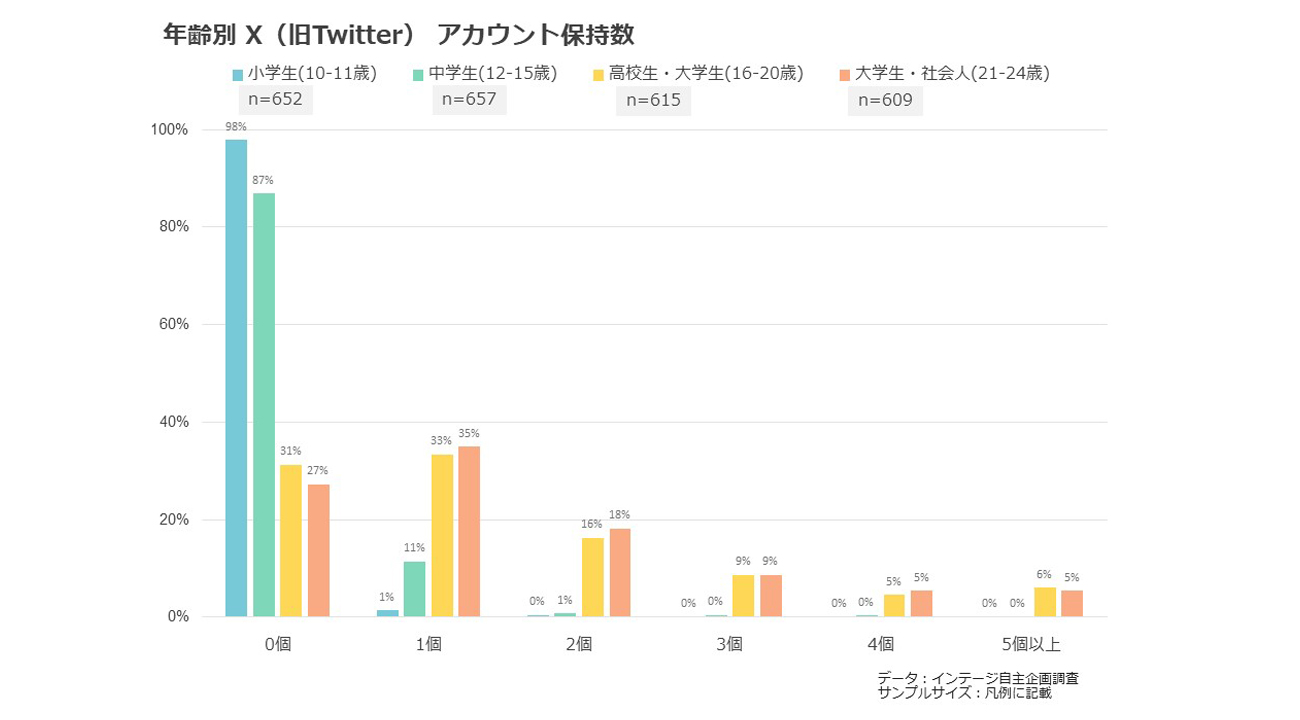Click the 87% green bar for 0個
Image resolution: width=1300 pixels, height=720 pixels.
pyautogui.click(x=264, y=405)
